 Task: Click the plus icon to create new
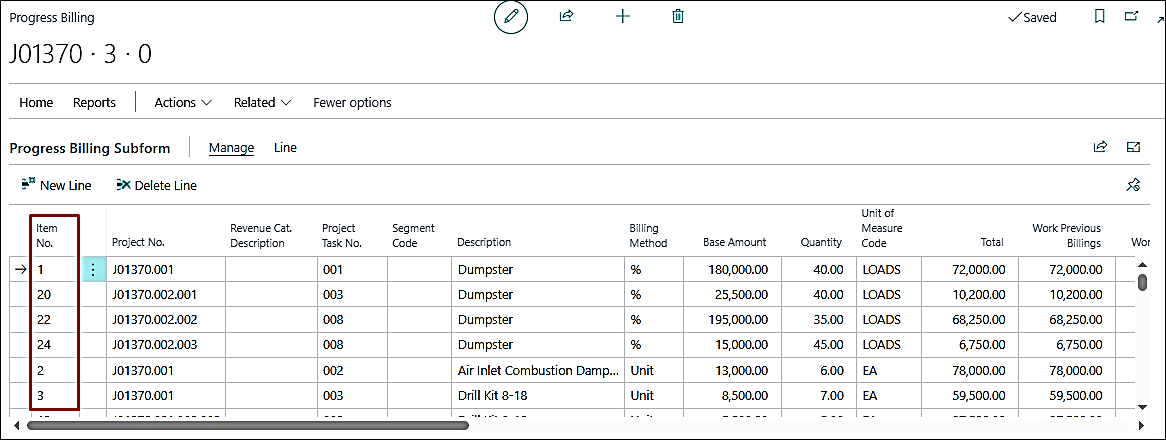pyautogui.click(x=623, y=17)
